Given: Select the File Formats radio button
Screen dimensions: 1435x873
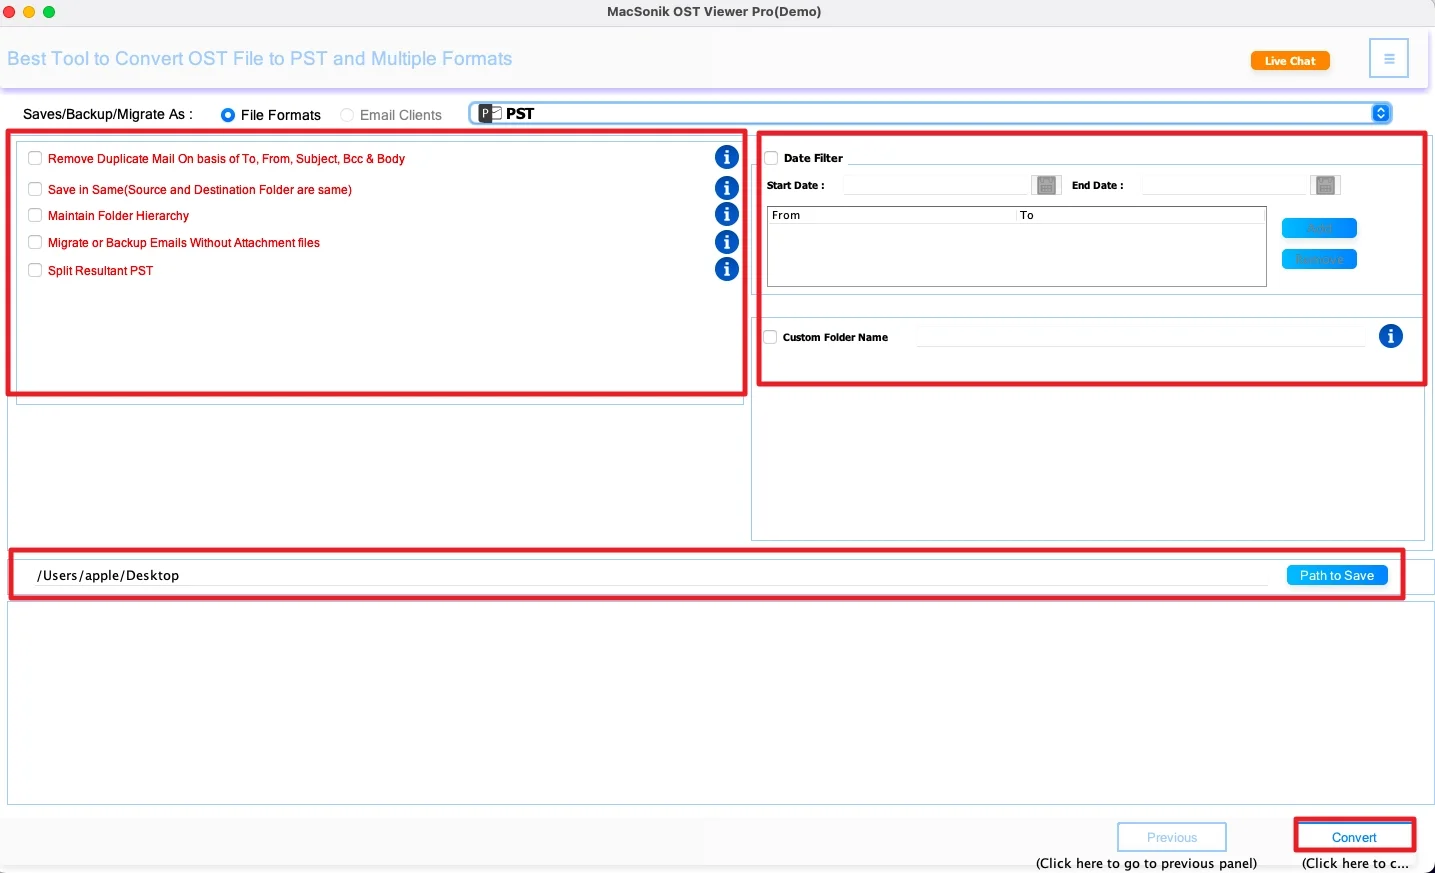Looking at the screenshot, I should (228, 115).
